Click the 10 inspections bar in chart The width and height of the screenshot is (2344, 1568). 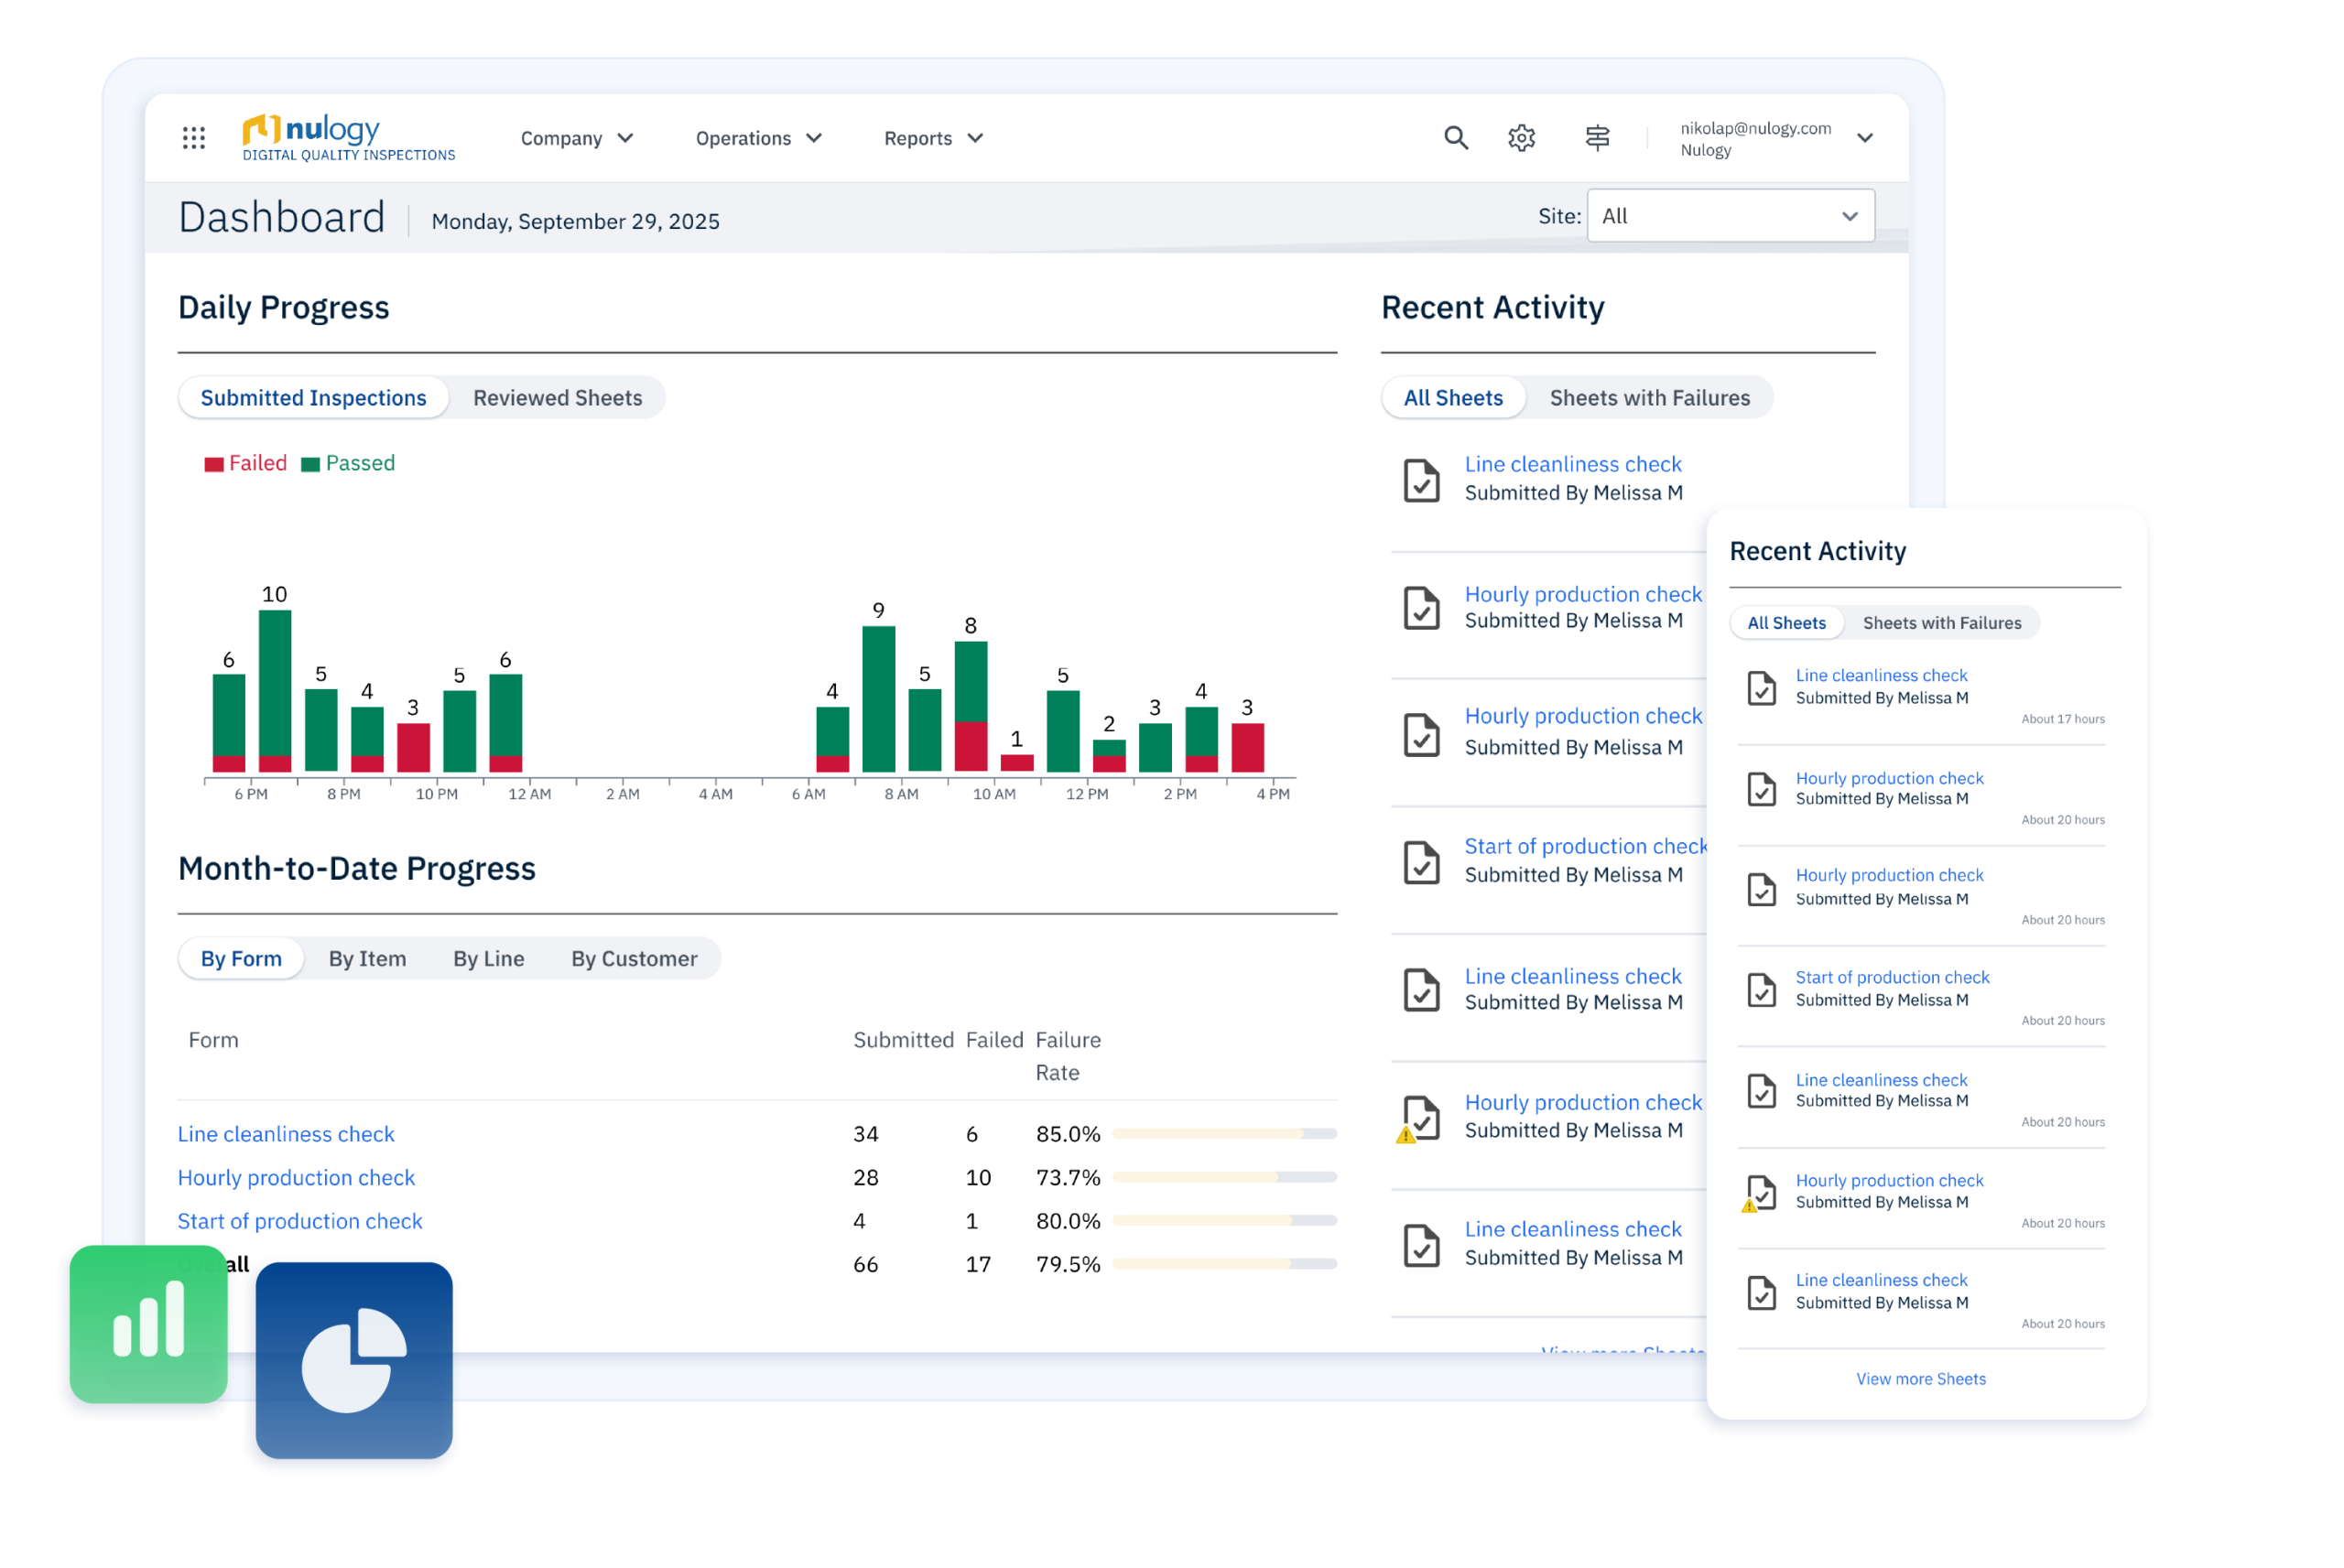[275, 690]
